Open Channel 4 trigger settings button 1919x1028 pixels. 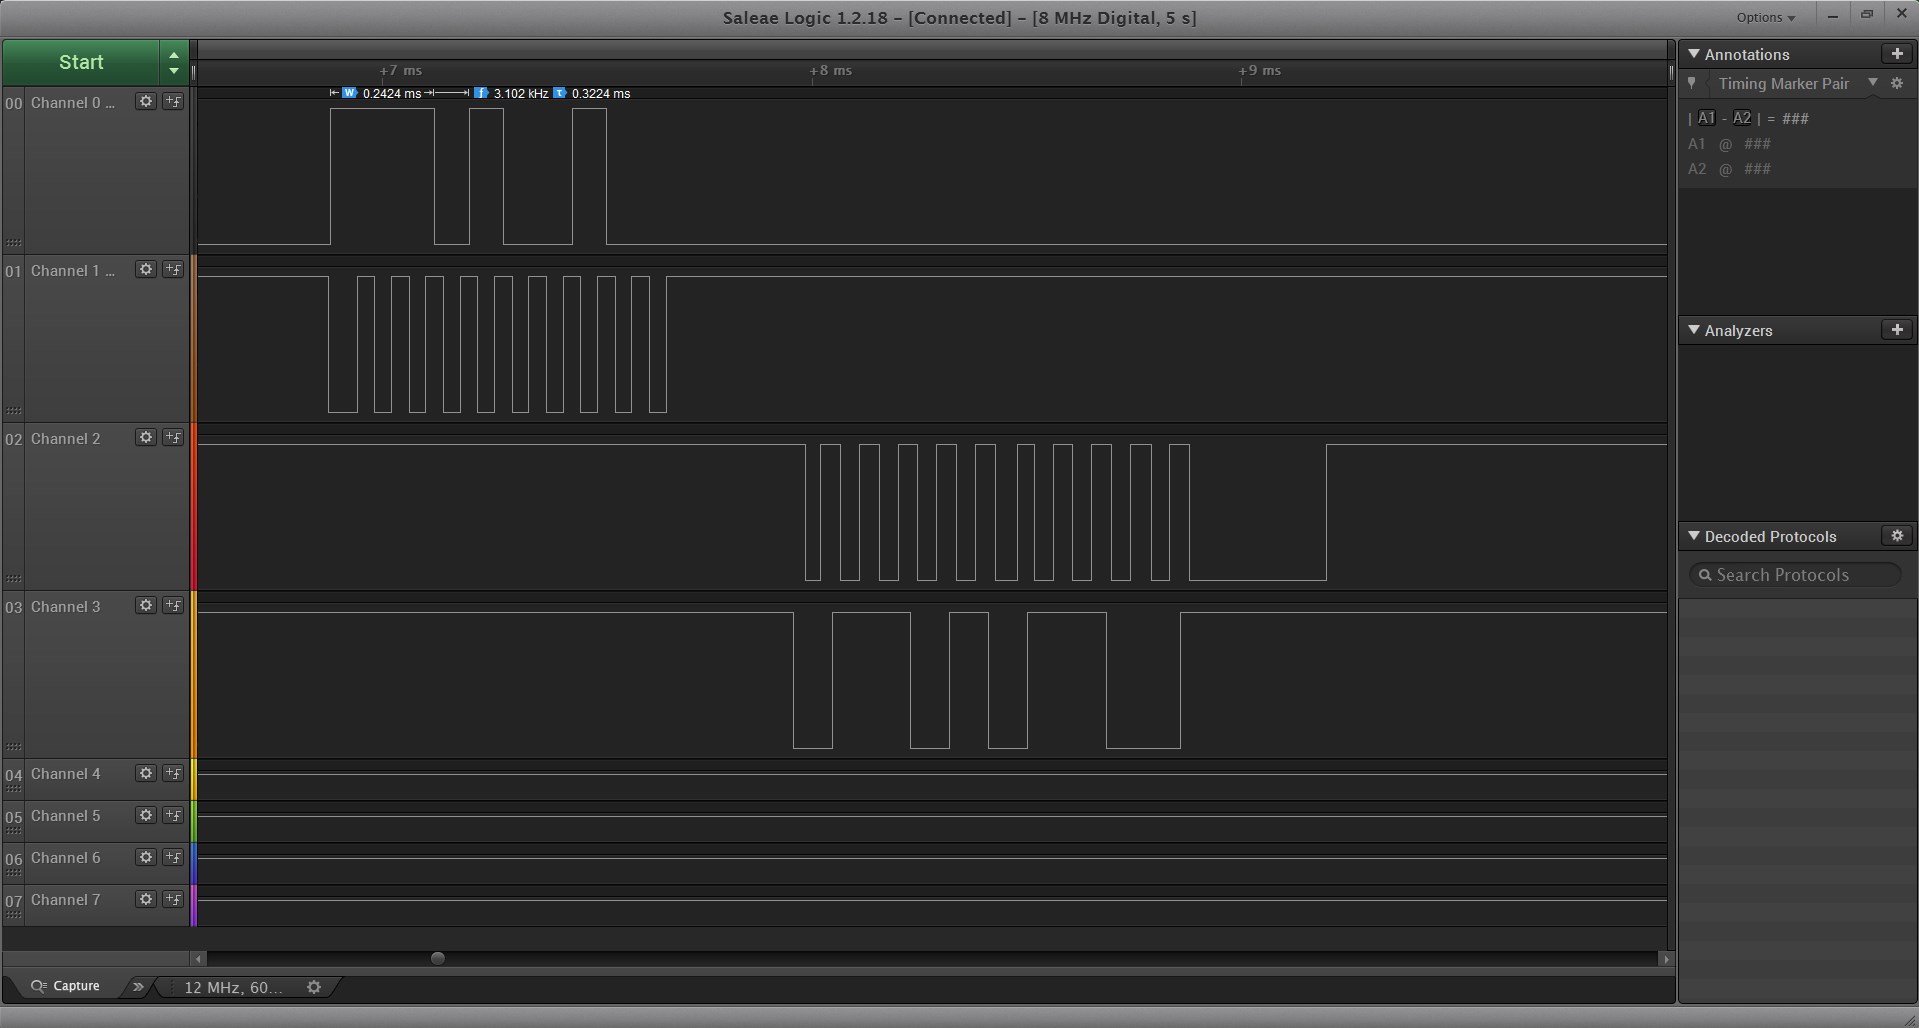[x=173, y=773]
